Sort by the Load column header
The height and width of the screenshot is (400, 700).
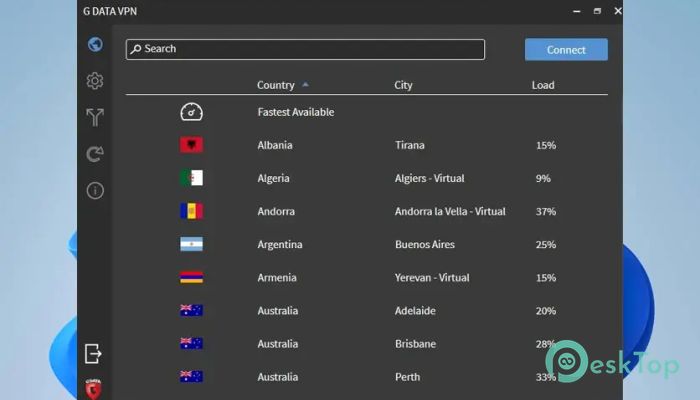point(543,85)
